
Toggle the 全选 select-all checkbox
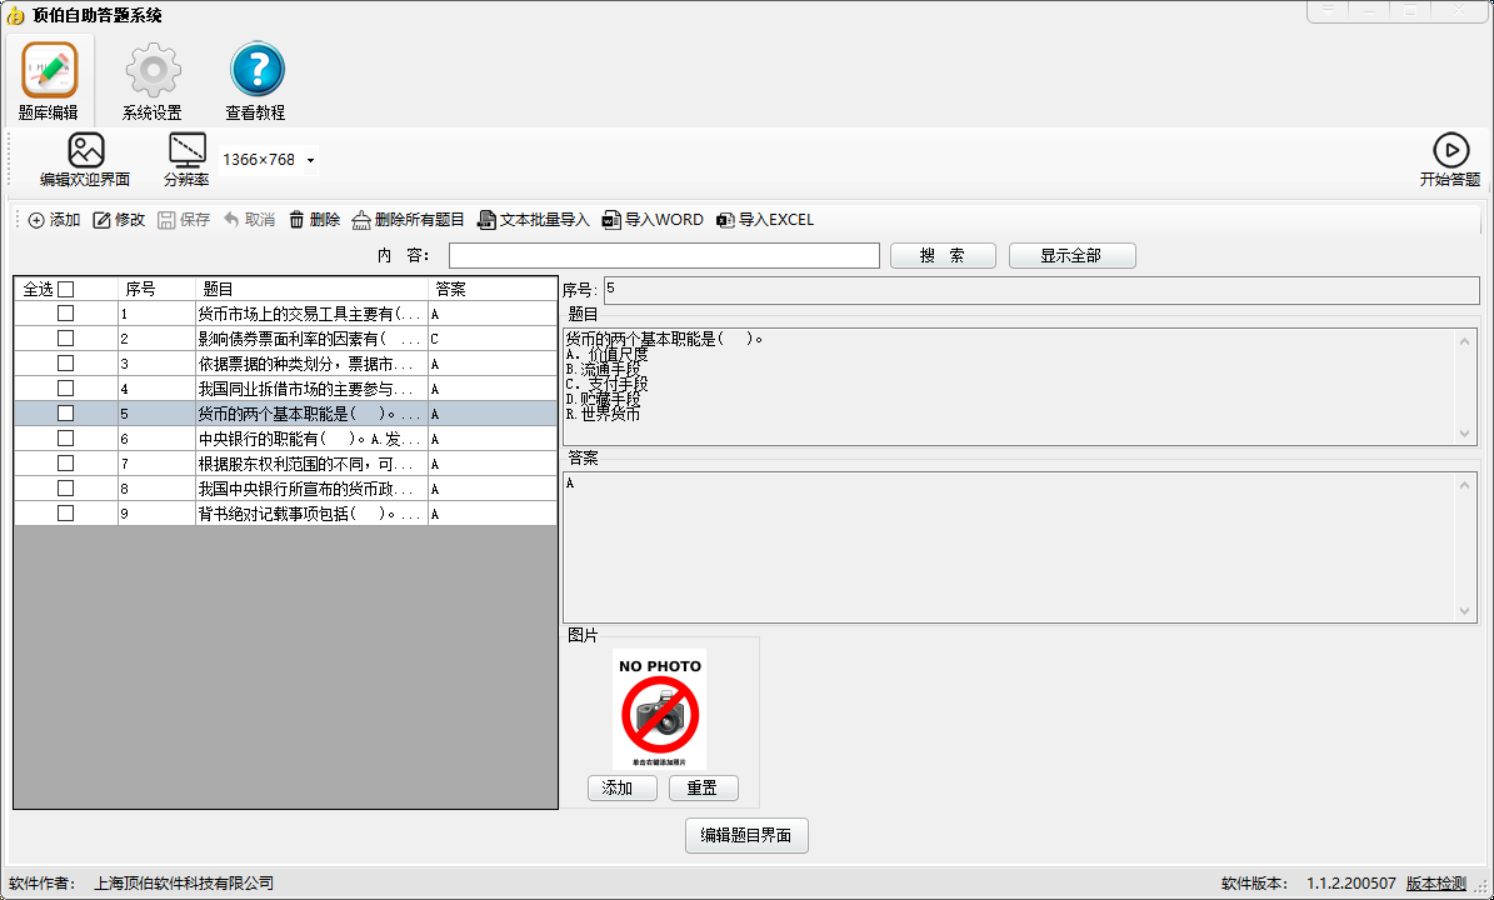click(65, 287)
